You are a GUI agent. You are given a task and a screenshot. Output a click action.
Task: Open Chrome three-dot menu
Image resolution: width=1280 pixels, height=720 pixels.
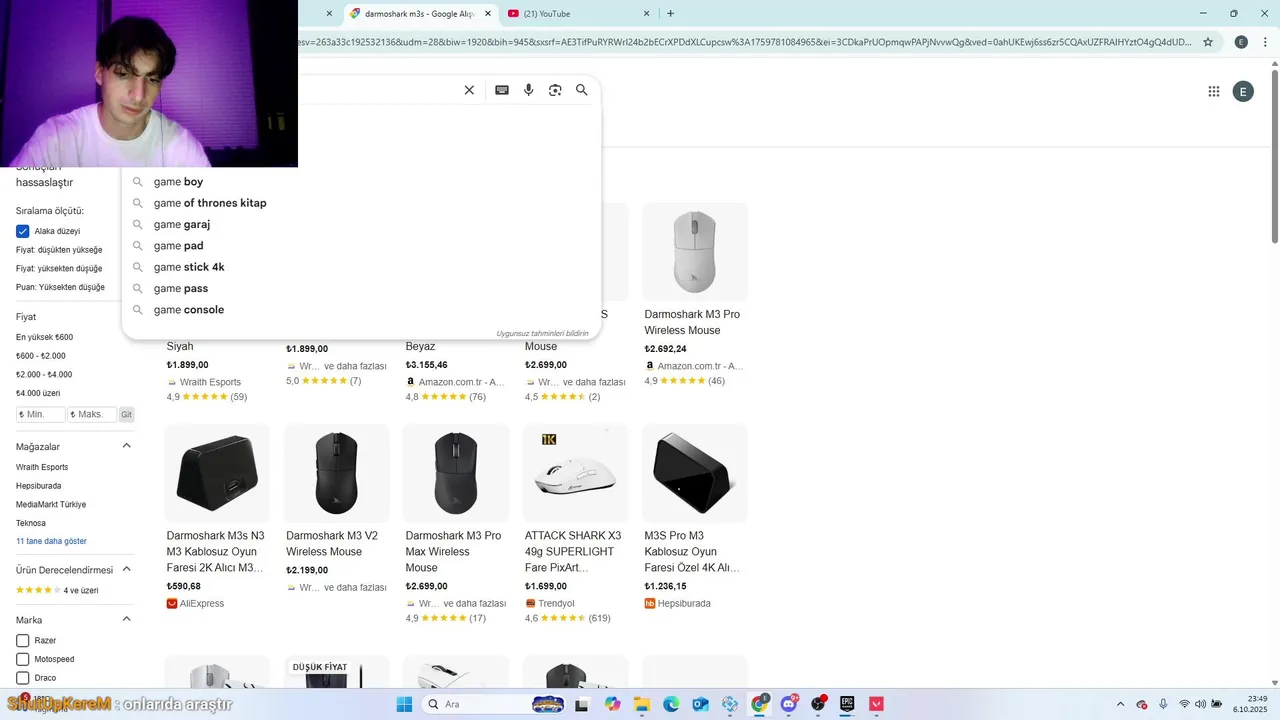click(1265, 42)
